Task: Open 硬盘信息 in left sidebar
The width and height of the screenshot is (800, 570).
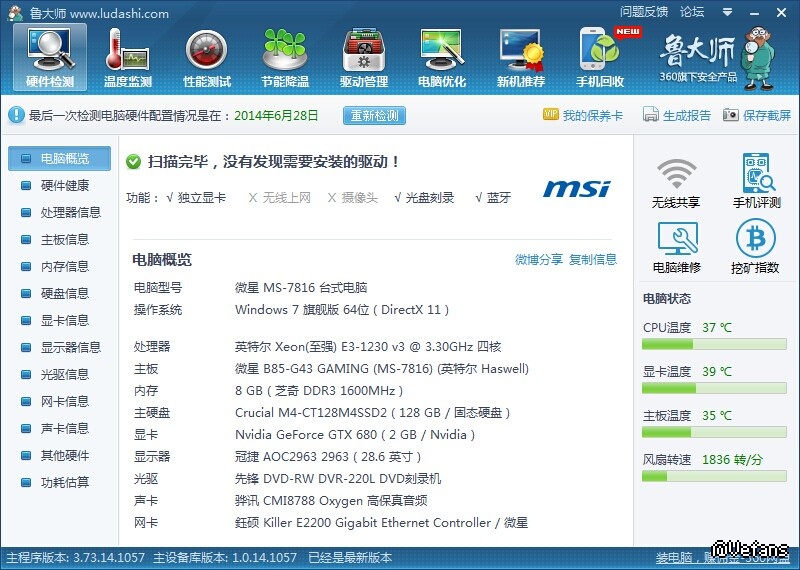Action: [x=65, y=293]
